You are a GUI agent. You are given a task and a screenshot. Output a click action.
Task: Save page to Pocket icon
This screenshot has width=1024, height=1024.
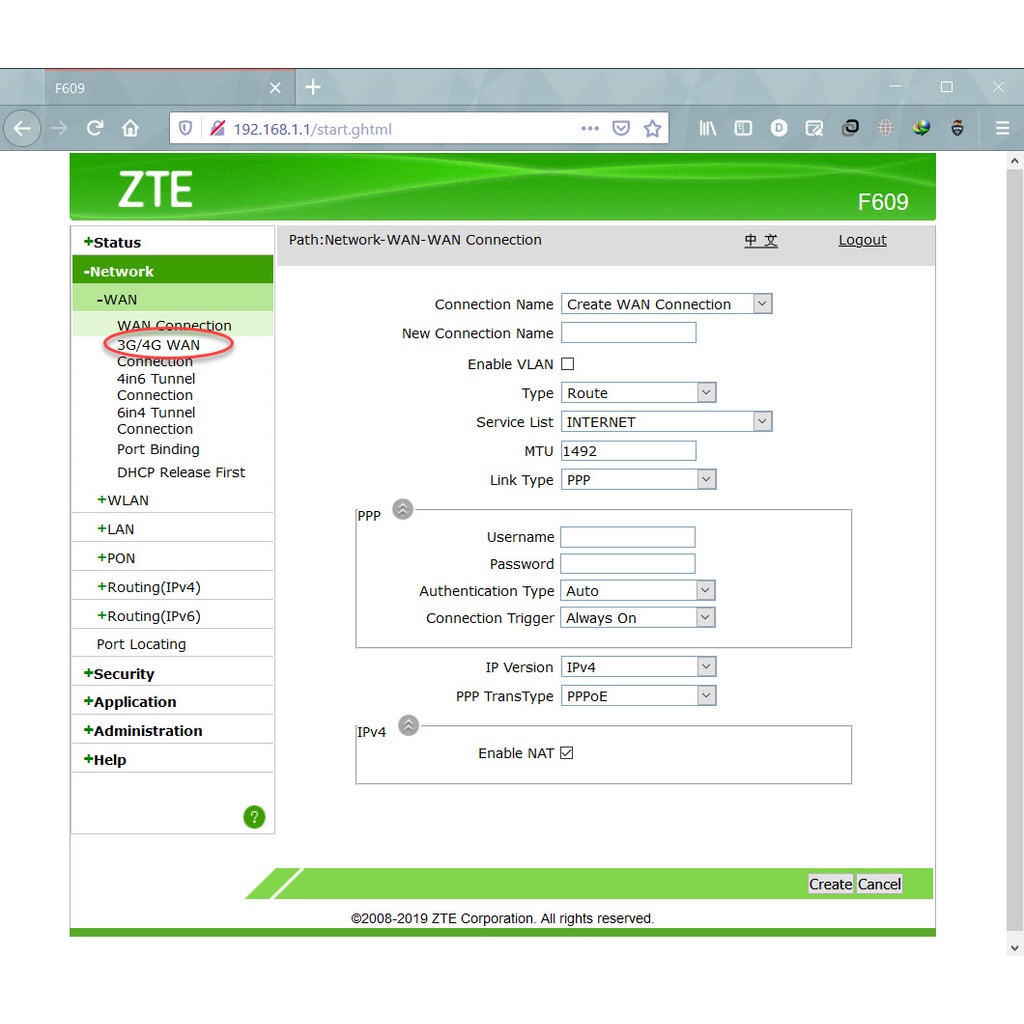(x=621, y=128)
